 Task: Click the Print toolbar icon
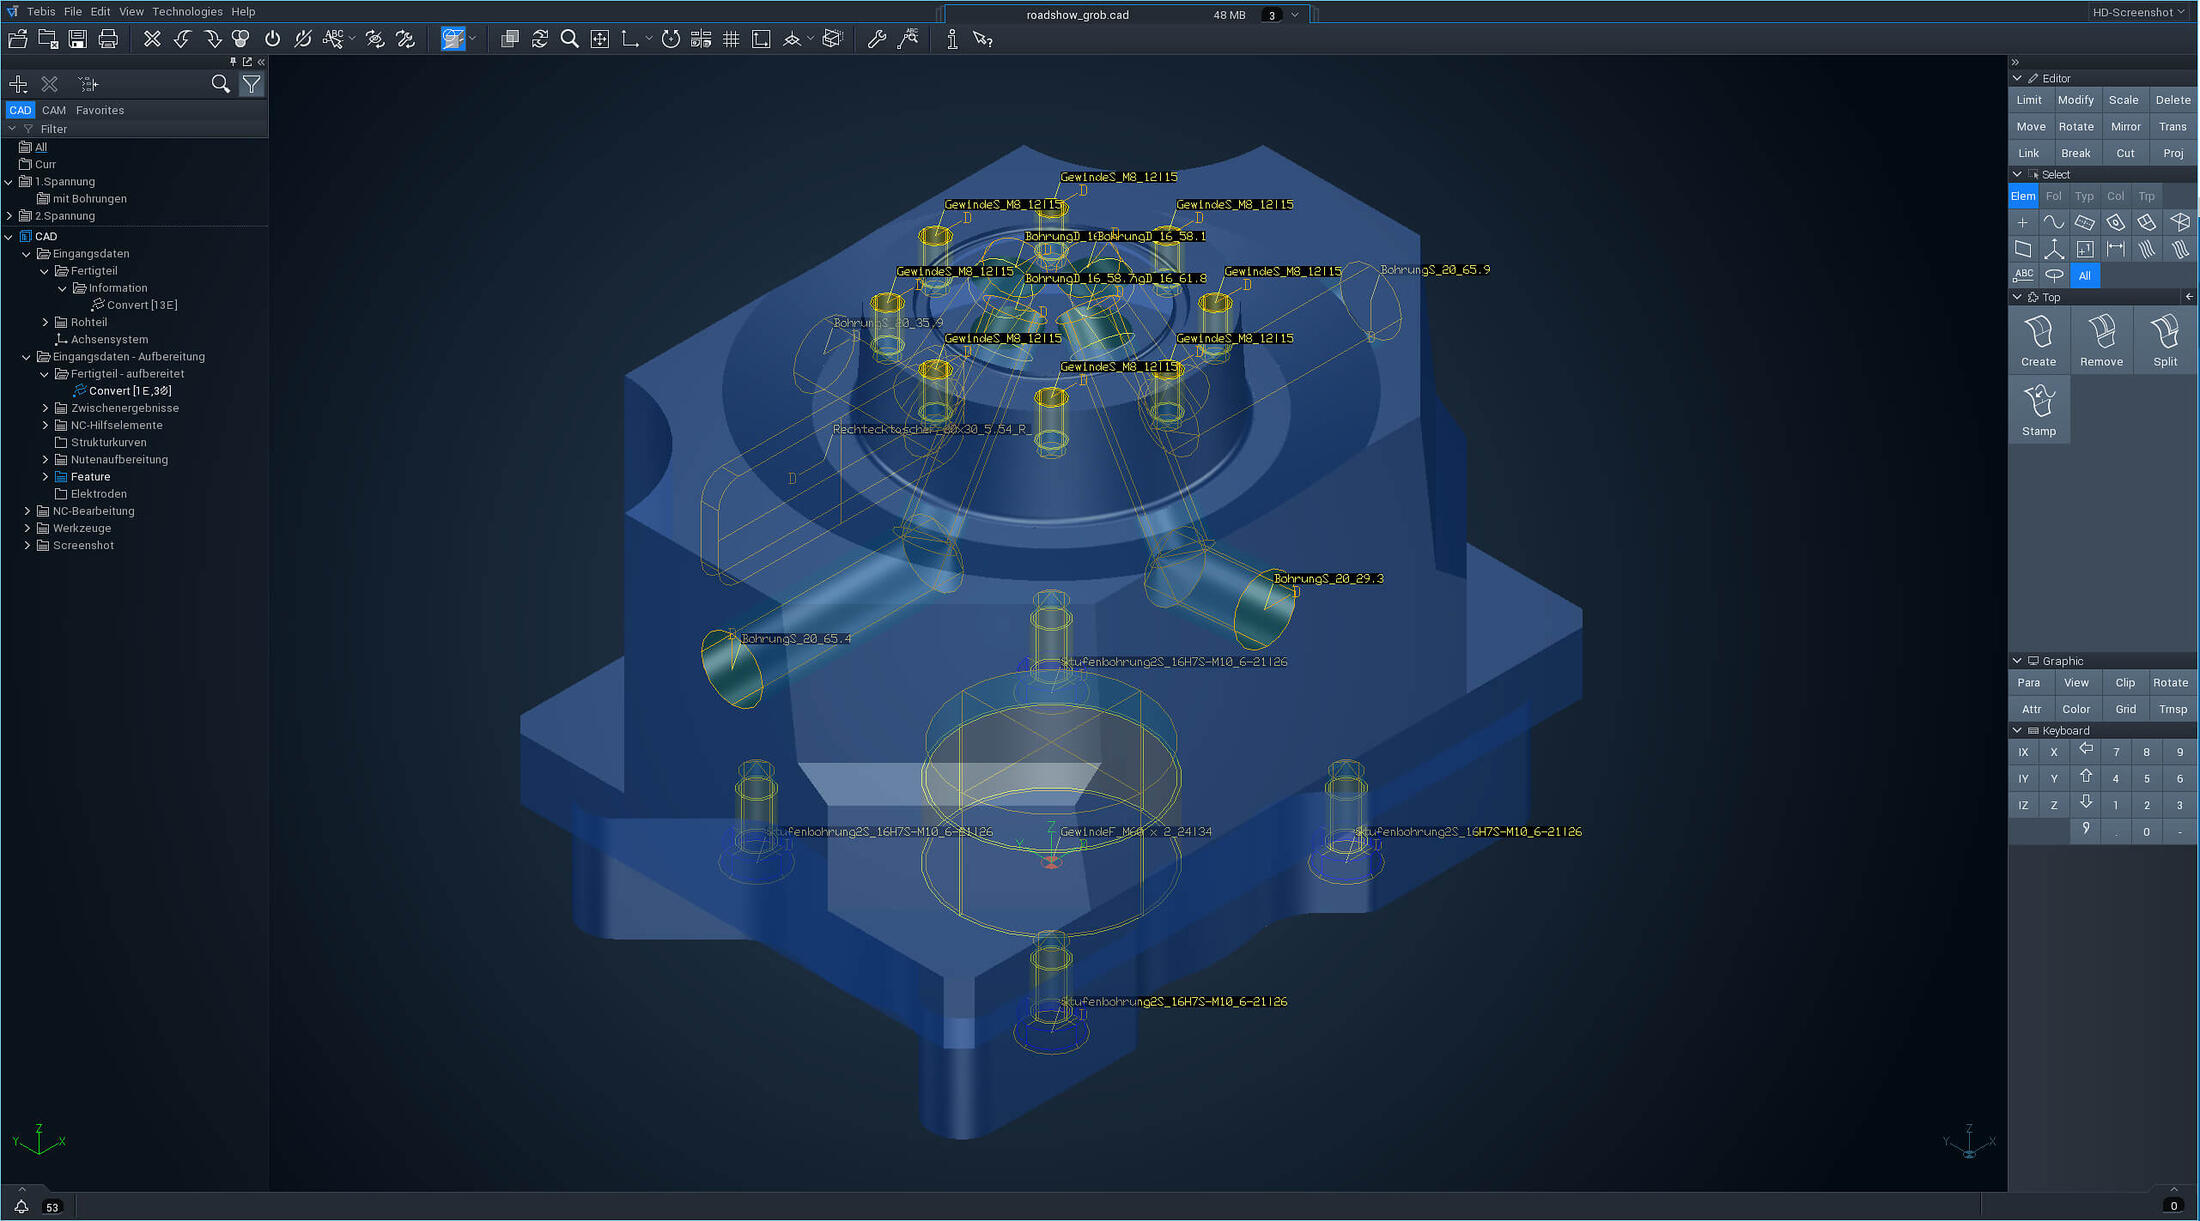108,39
